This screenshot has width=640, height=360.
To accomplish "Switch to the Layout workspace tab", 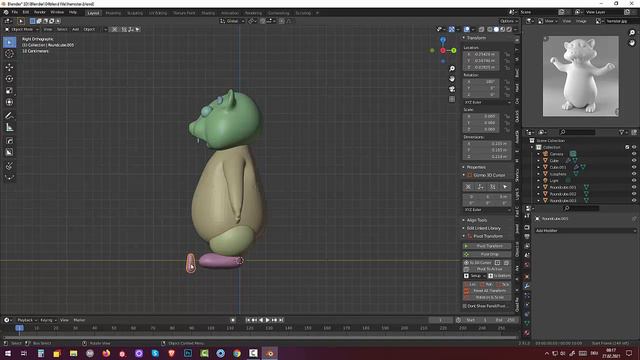I will (93, 13).
